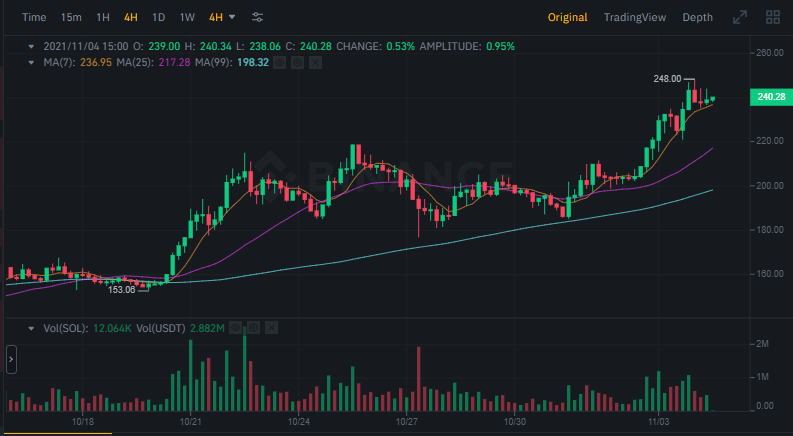
Task: Collapse the Vol(SOL) indicator row arrow
Action: [31, 327]
